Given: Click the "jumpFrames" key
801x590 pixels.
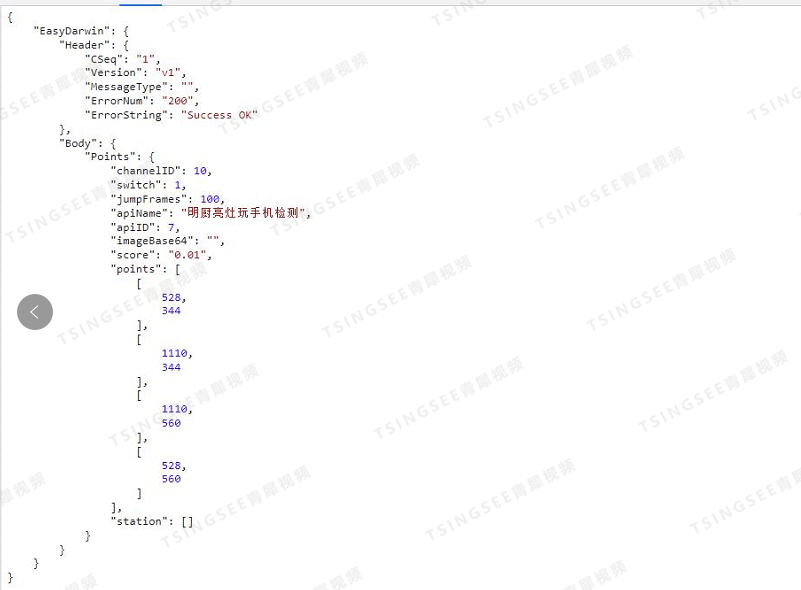Looking at the screenshot, I should 149,199.
